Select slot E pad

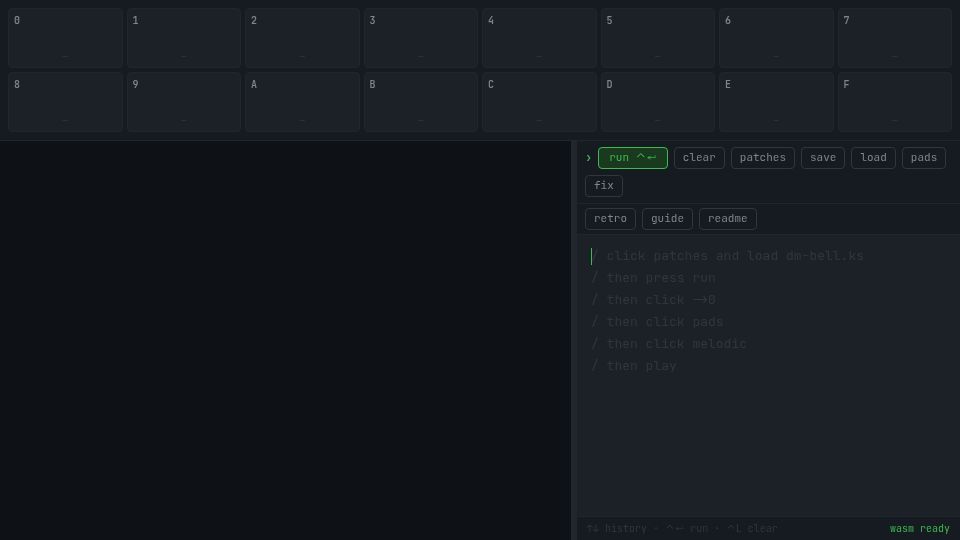point(776,102)
